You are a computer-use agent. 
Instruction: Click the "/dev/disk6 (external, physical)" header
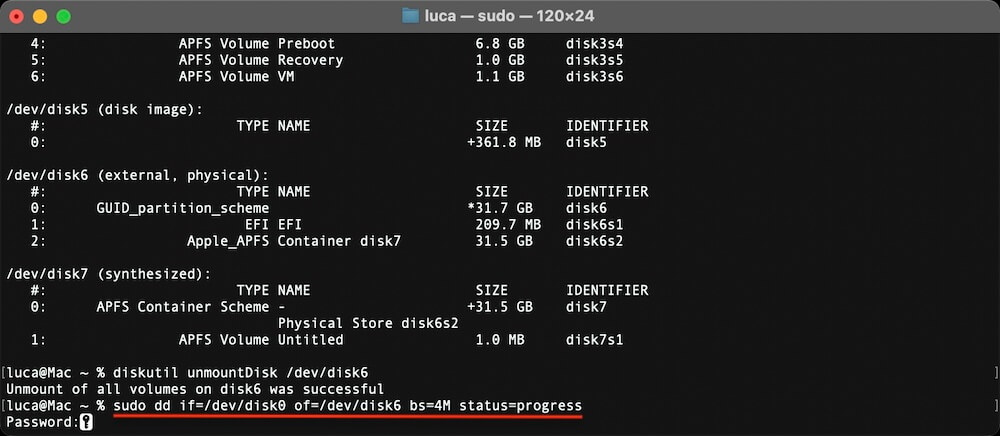pyautogui.click(x=137, y=175)
